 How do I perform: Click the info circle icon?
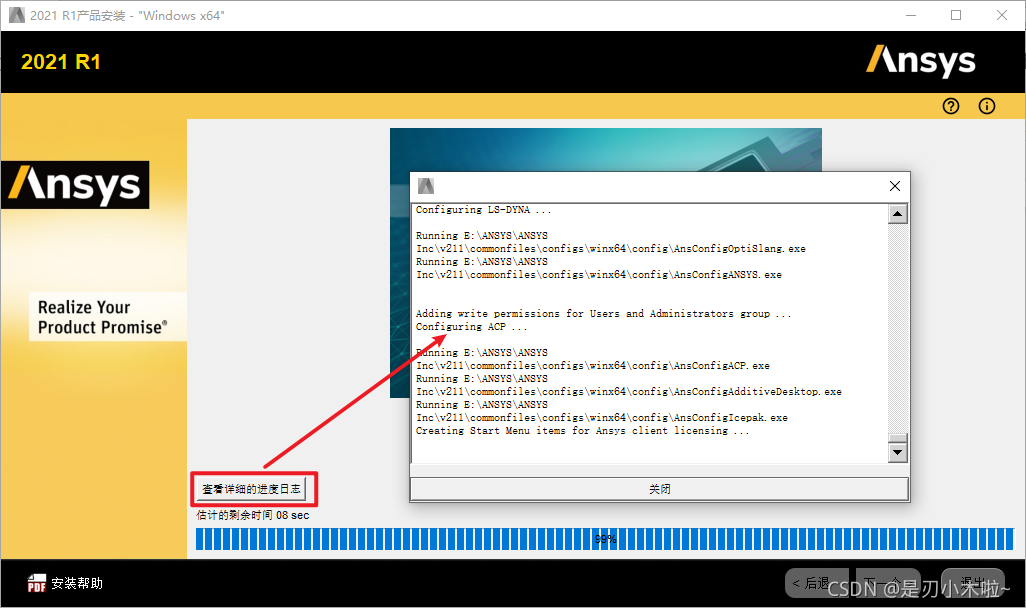click(x=987, y=106)
